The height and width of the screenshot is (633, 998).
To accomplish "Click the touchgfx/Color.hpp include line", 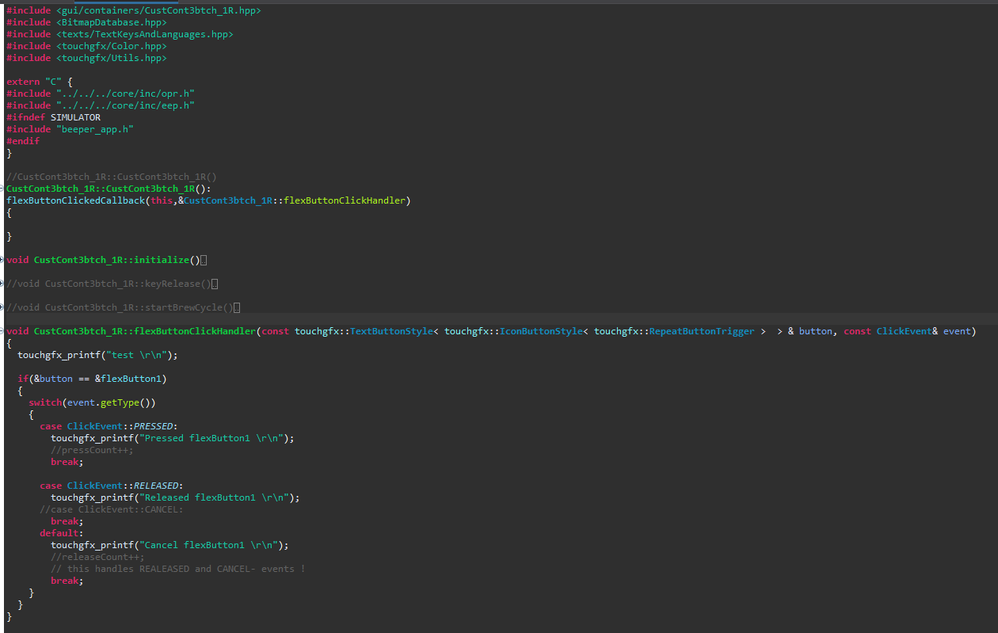I will point(87,46).
